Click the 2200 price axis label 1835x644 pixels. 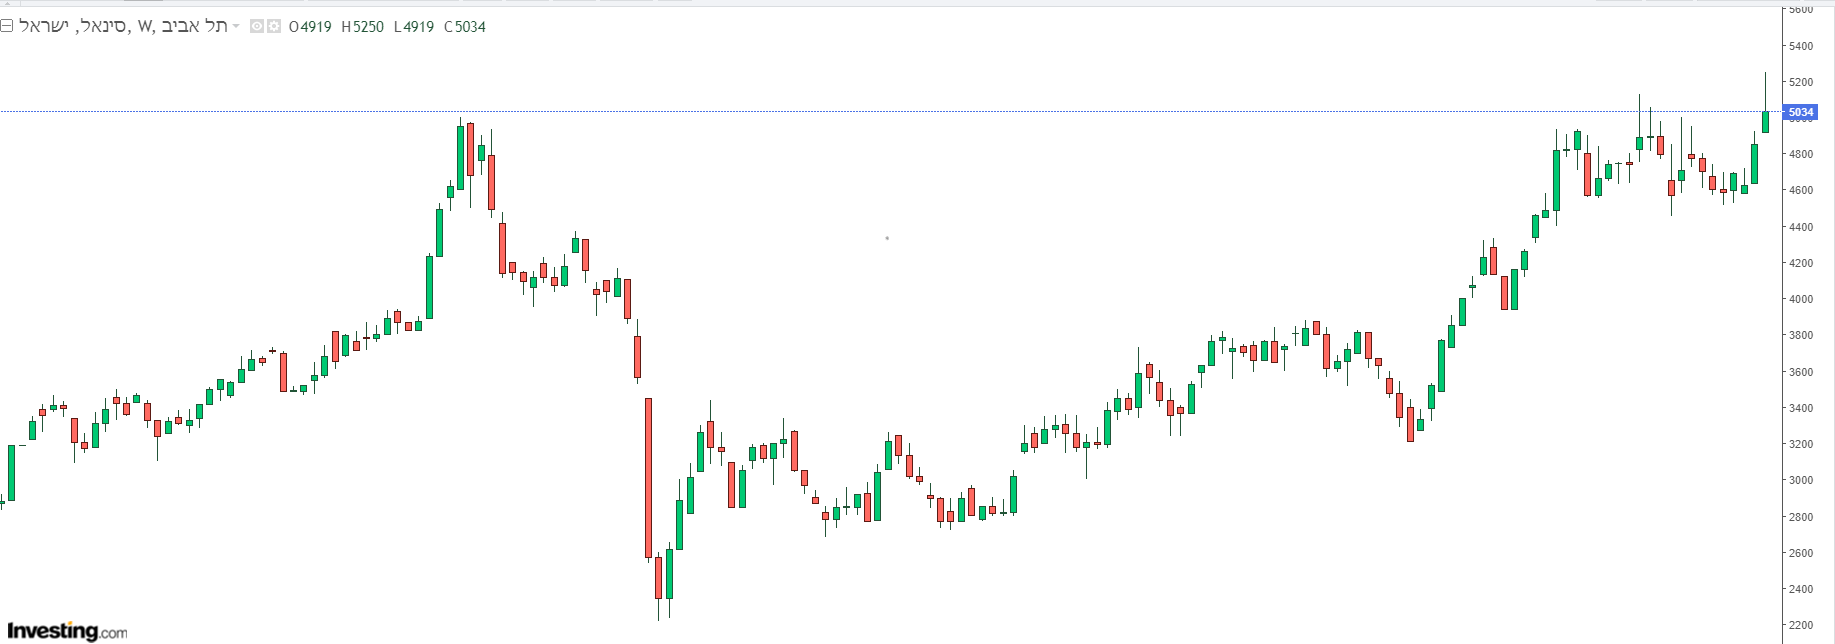1800,626
